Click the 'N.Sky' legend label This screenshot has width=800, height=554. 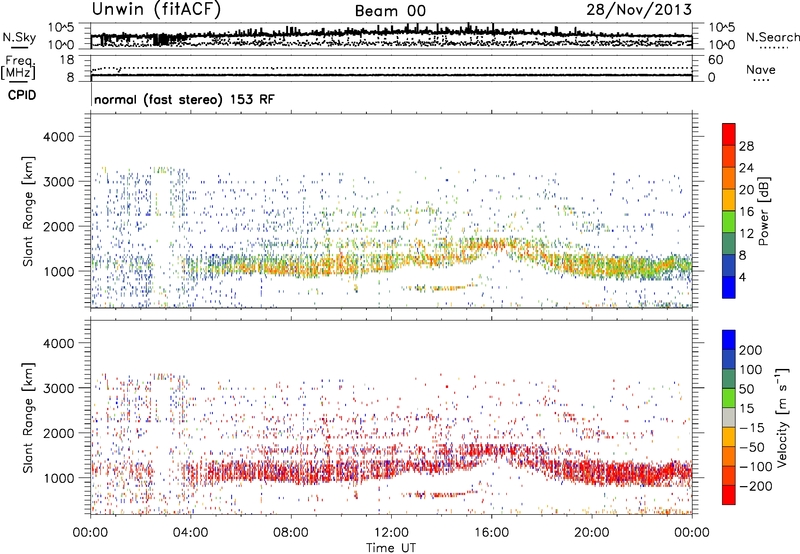tap(19, 37)
